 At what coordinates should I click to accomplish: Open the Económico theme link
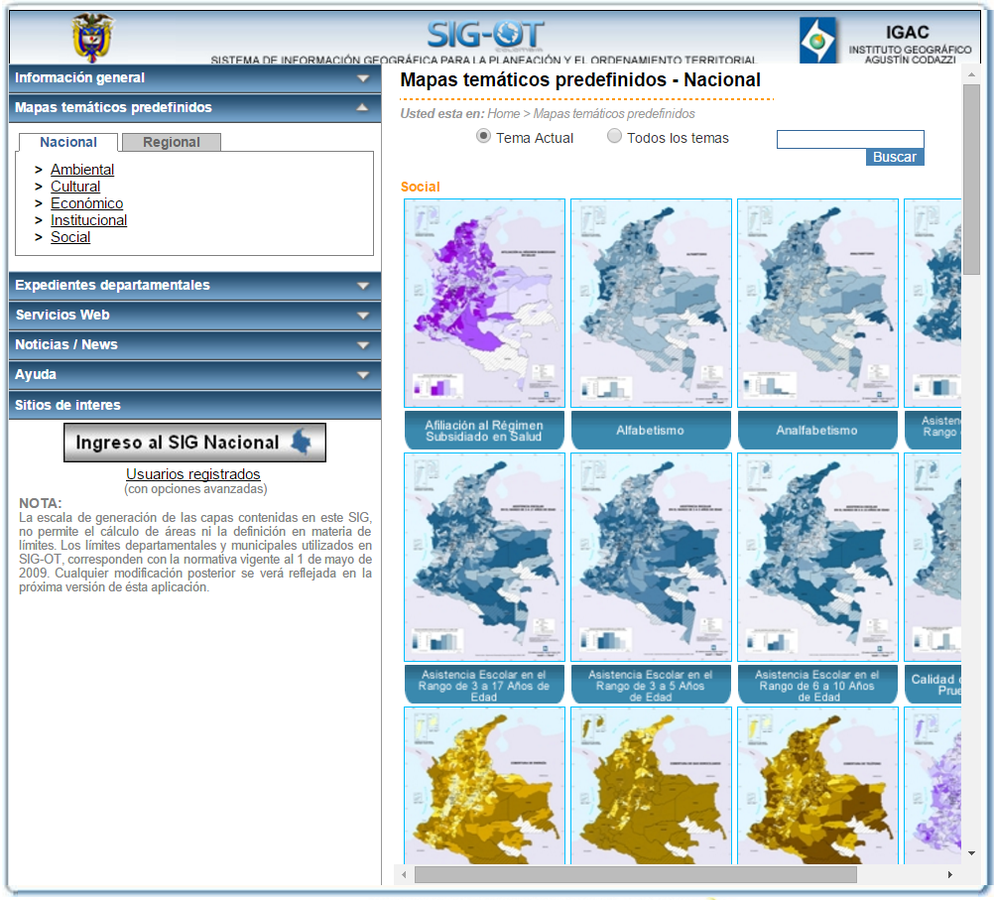tap(87, 204)
